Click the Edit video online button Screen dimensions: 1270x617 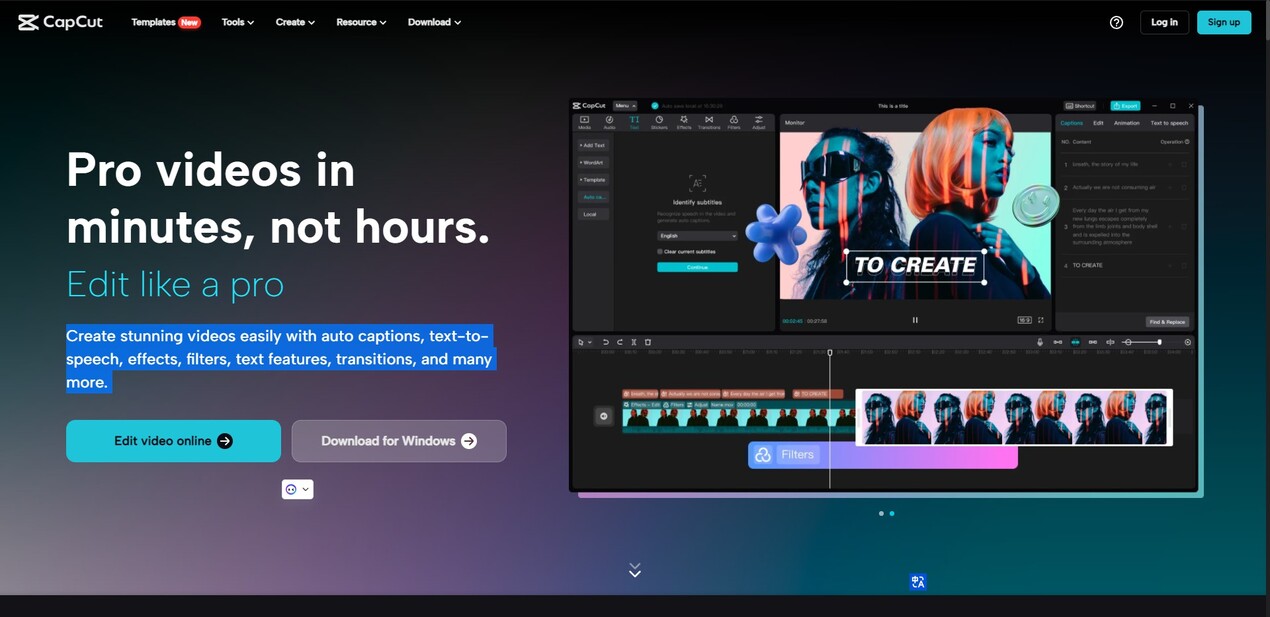click(173, 441)
